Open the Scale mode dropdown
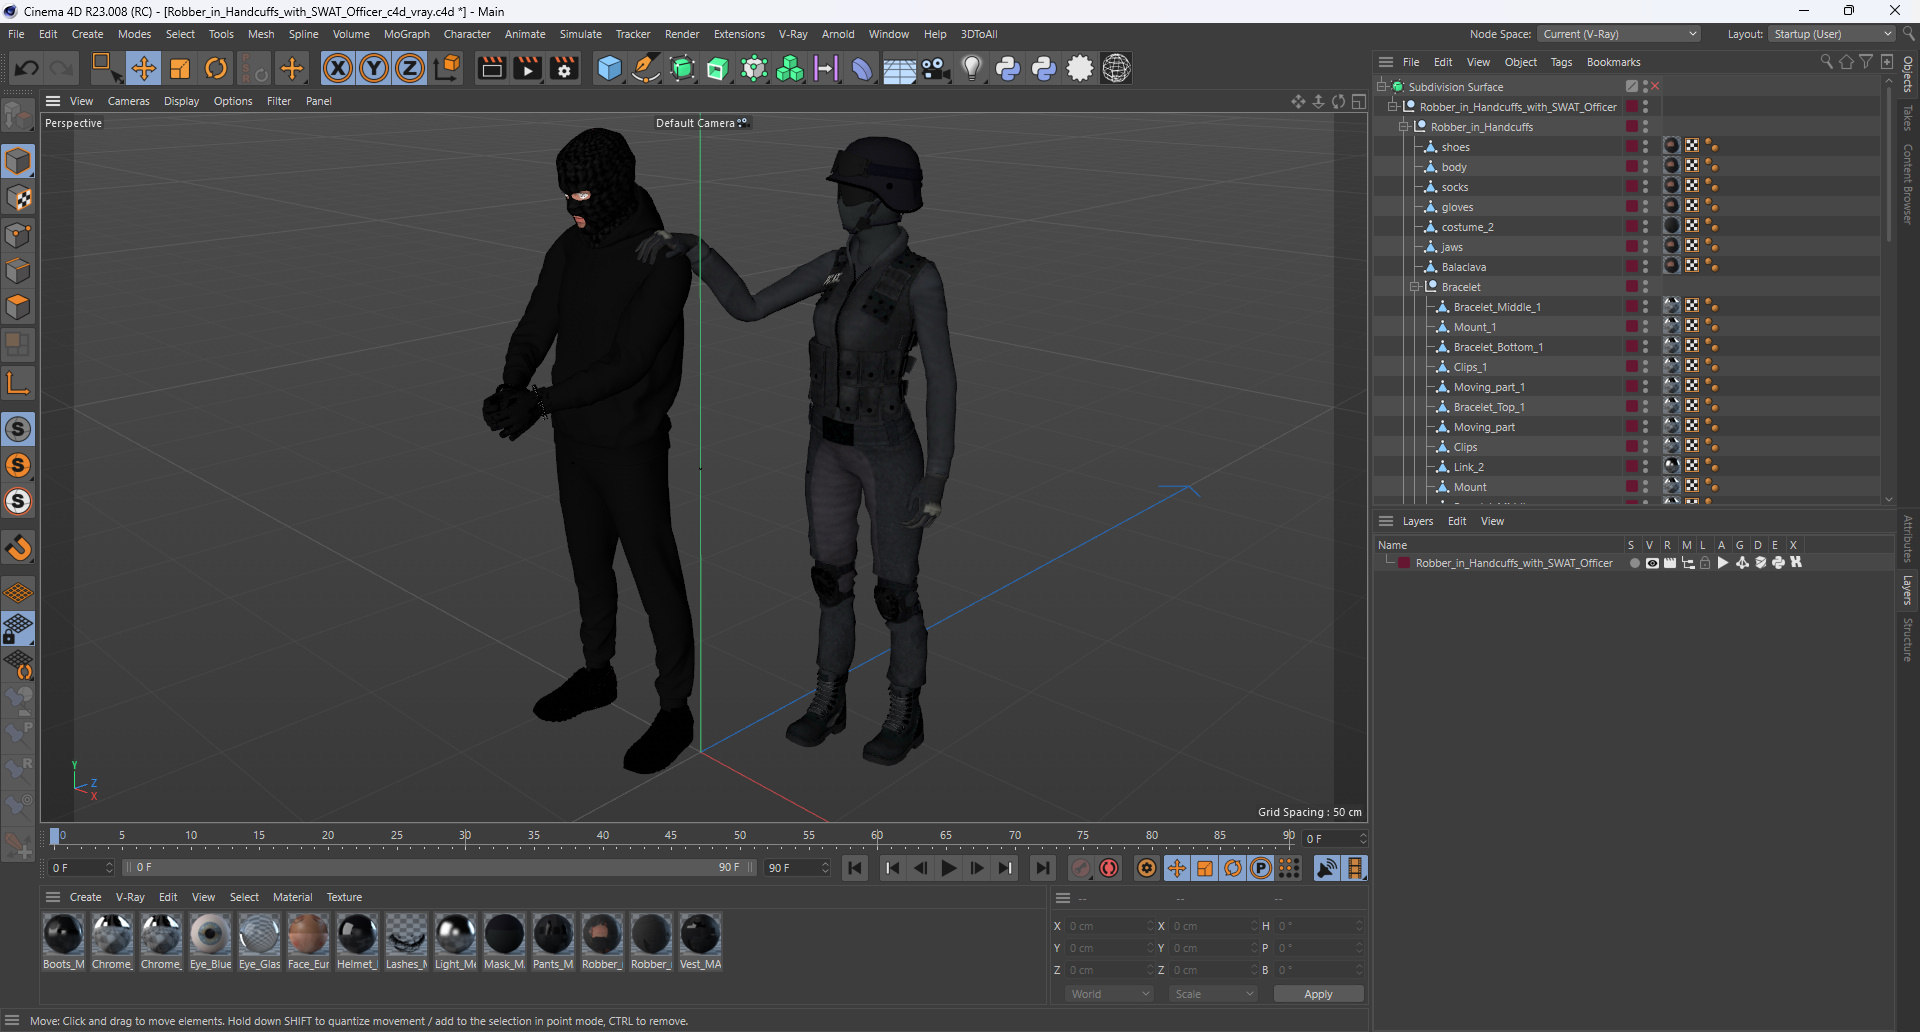Screen dimensions: 1920x1032 tap(1214, 994)
